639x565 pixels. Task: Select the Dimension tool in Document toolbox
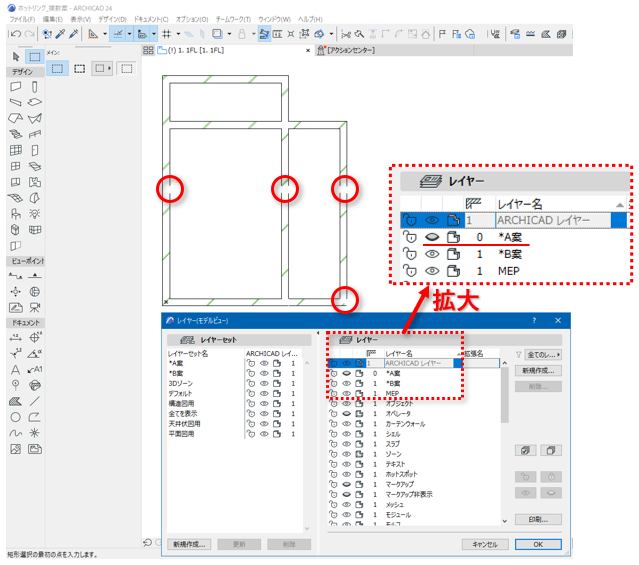click(x=16, y=337)
